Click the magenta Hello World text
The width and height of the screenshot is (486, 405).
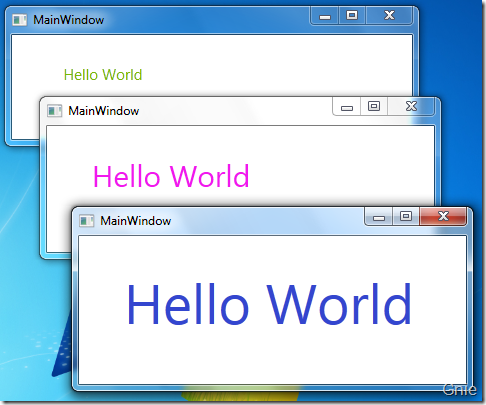171,176
